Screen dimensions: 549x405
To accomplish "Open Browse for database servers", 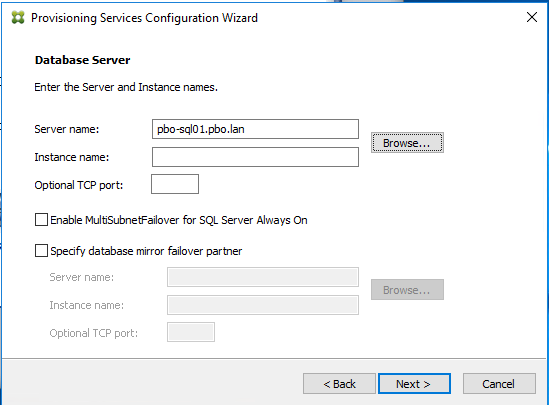I will (407, 142).
